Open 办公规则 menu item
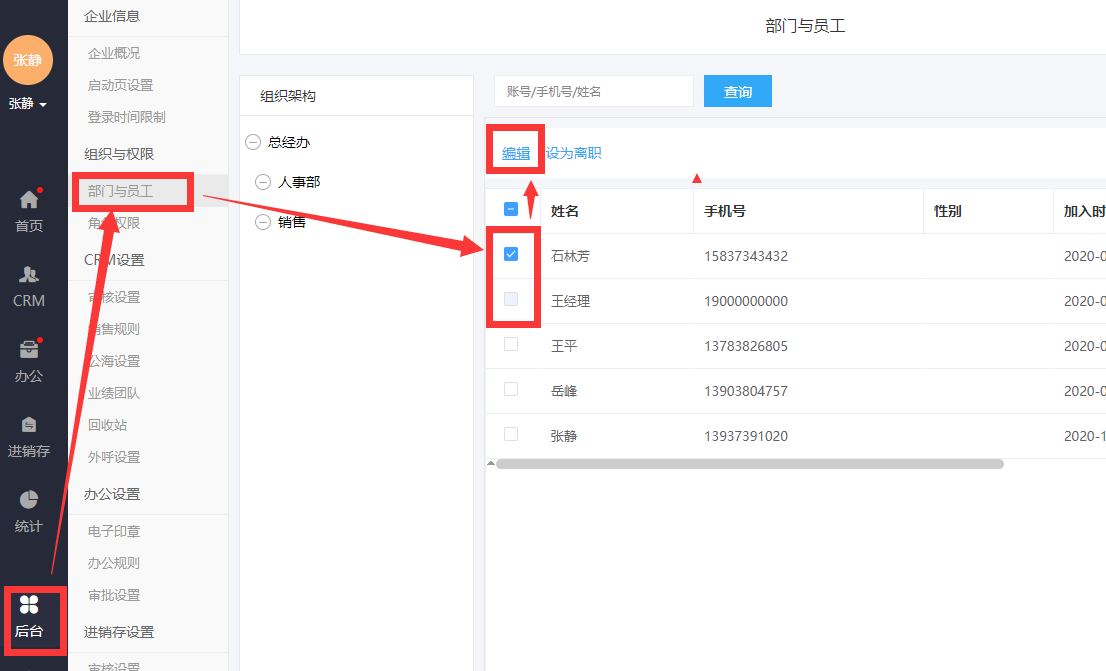This screenshot has width=1106, height=671. 114,563
